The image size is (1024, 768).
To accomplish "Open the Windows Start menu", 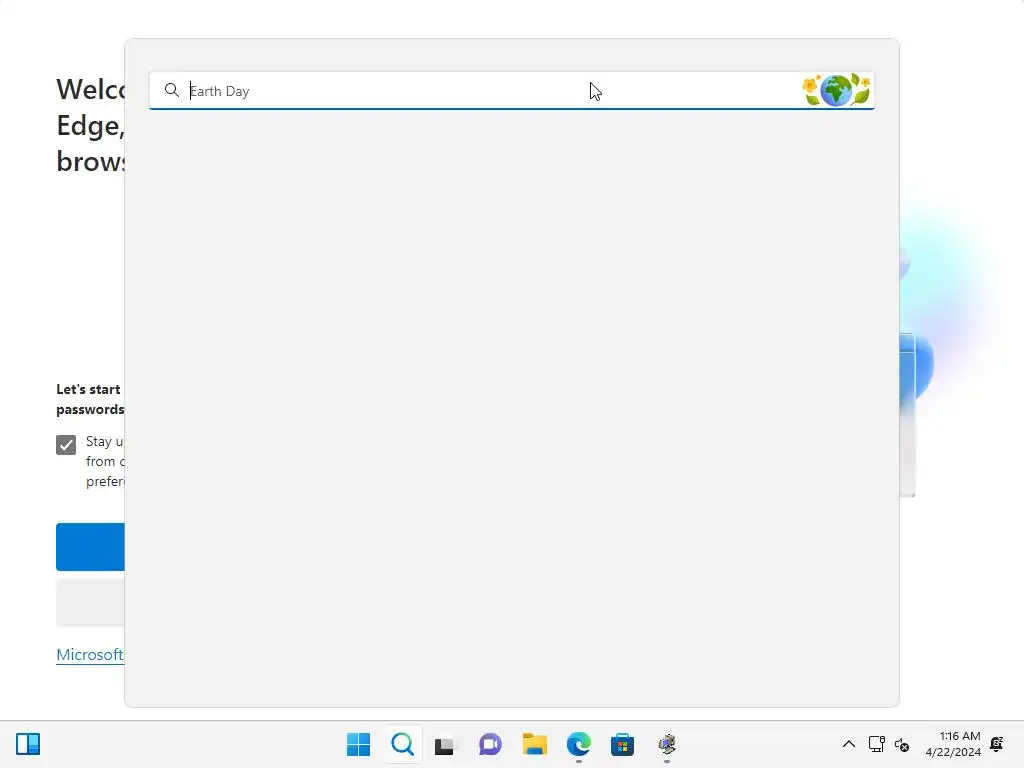I will coord(359,744).
